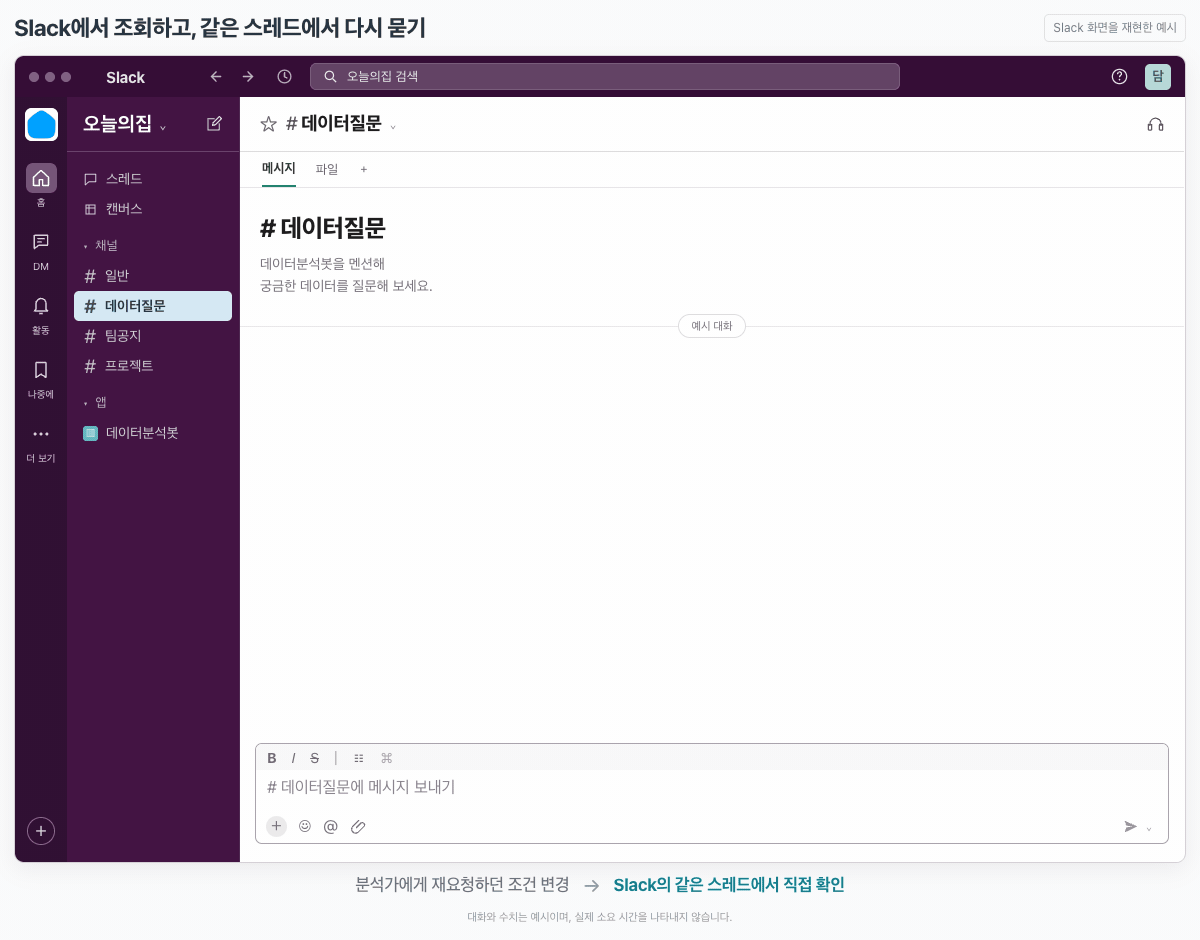
Task: Open 스레드 in the sidebar
Action: coord(153,179)
